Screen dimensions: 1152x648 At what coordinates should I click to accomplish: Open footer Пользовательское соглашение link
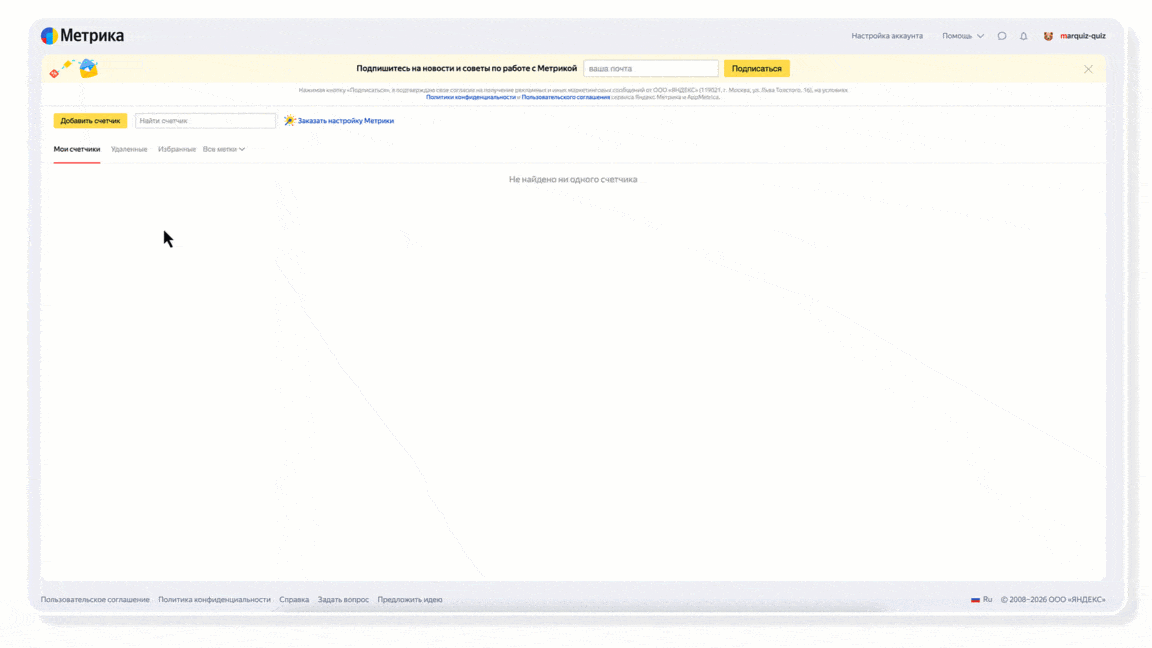click(95, 600)
